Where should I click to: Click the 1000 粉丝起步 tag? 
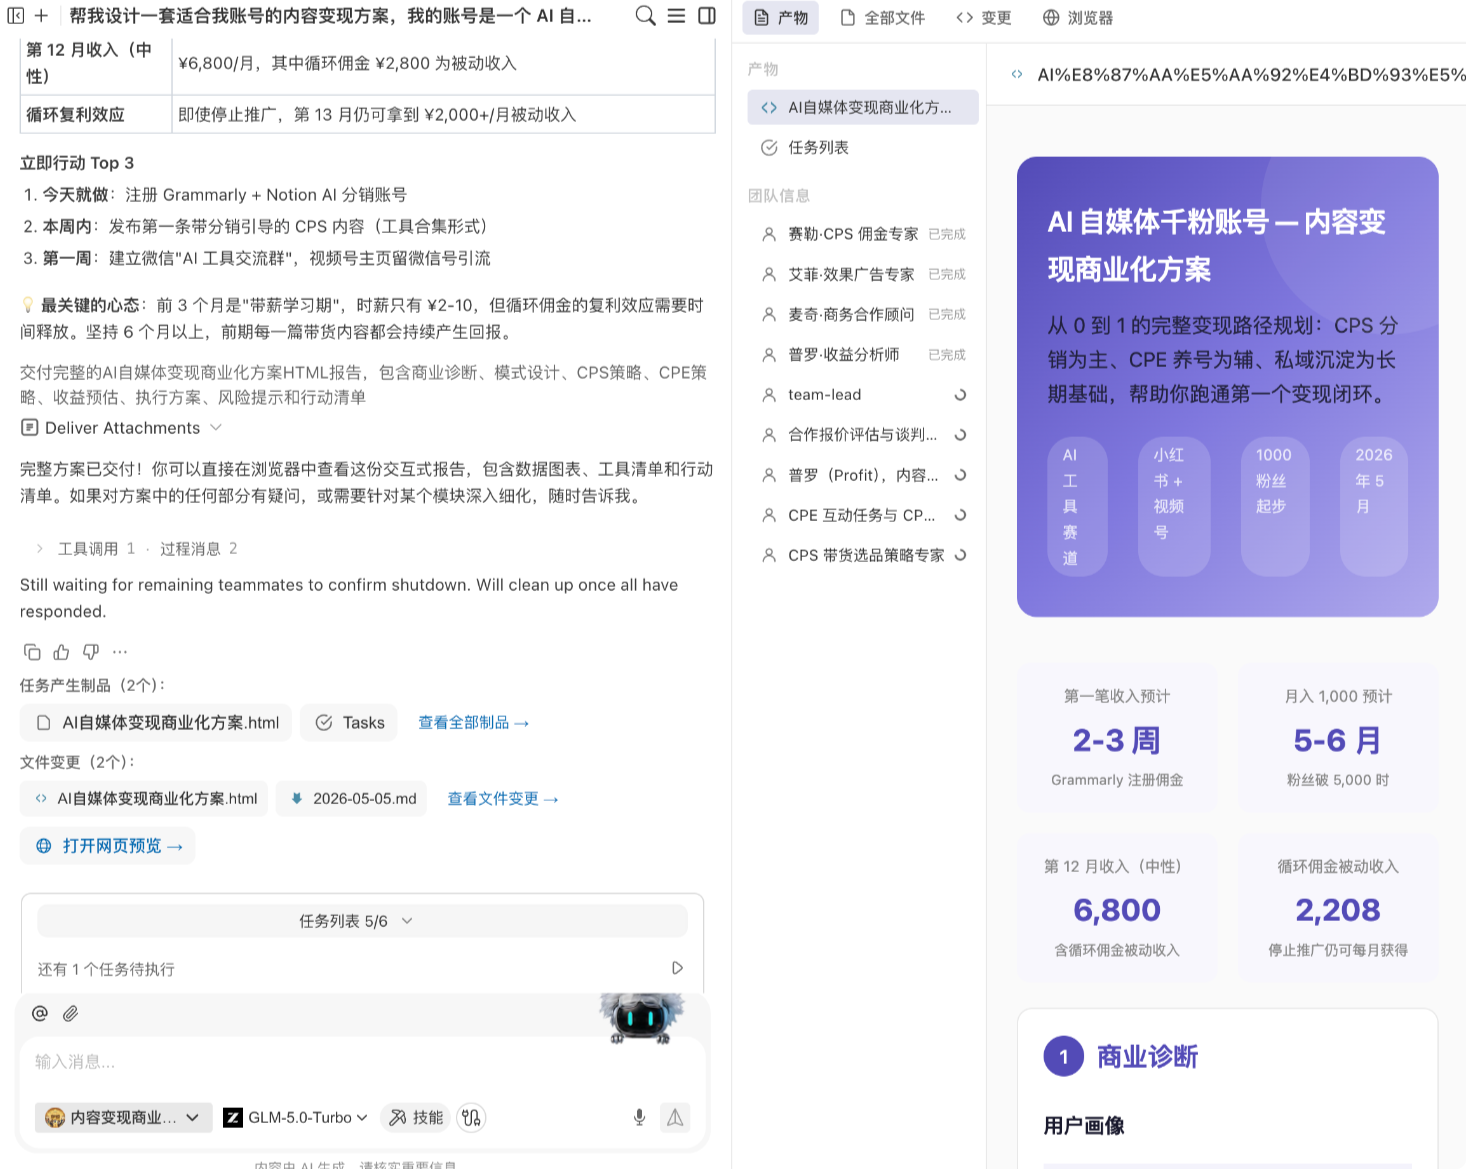pyautogui.click(x=1275, y=506)
